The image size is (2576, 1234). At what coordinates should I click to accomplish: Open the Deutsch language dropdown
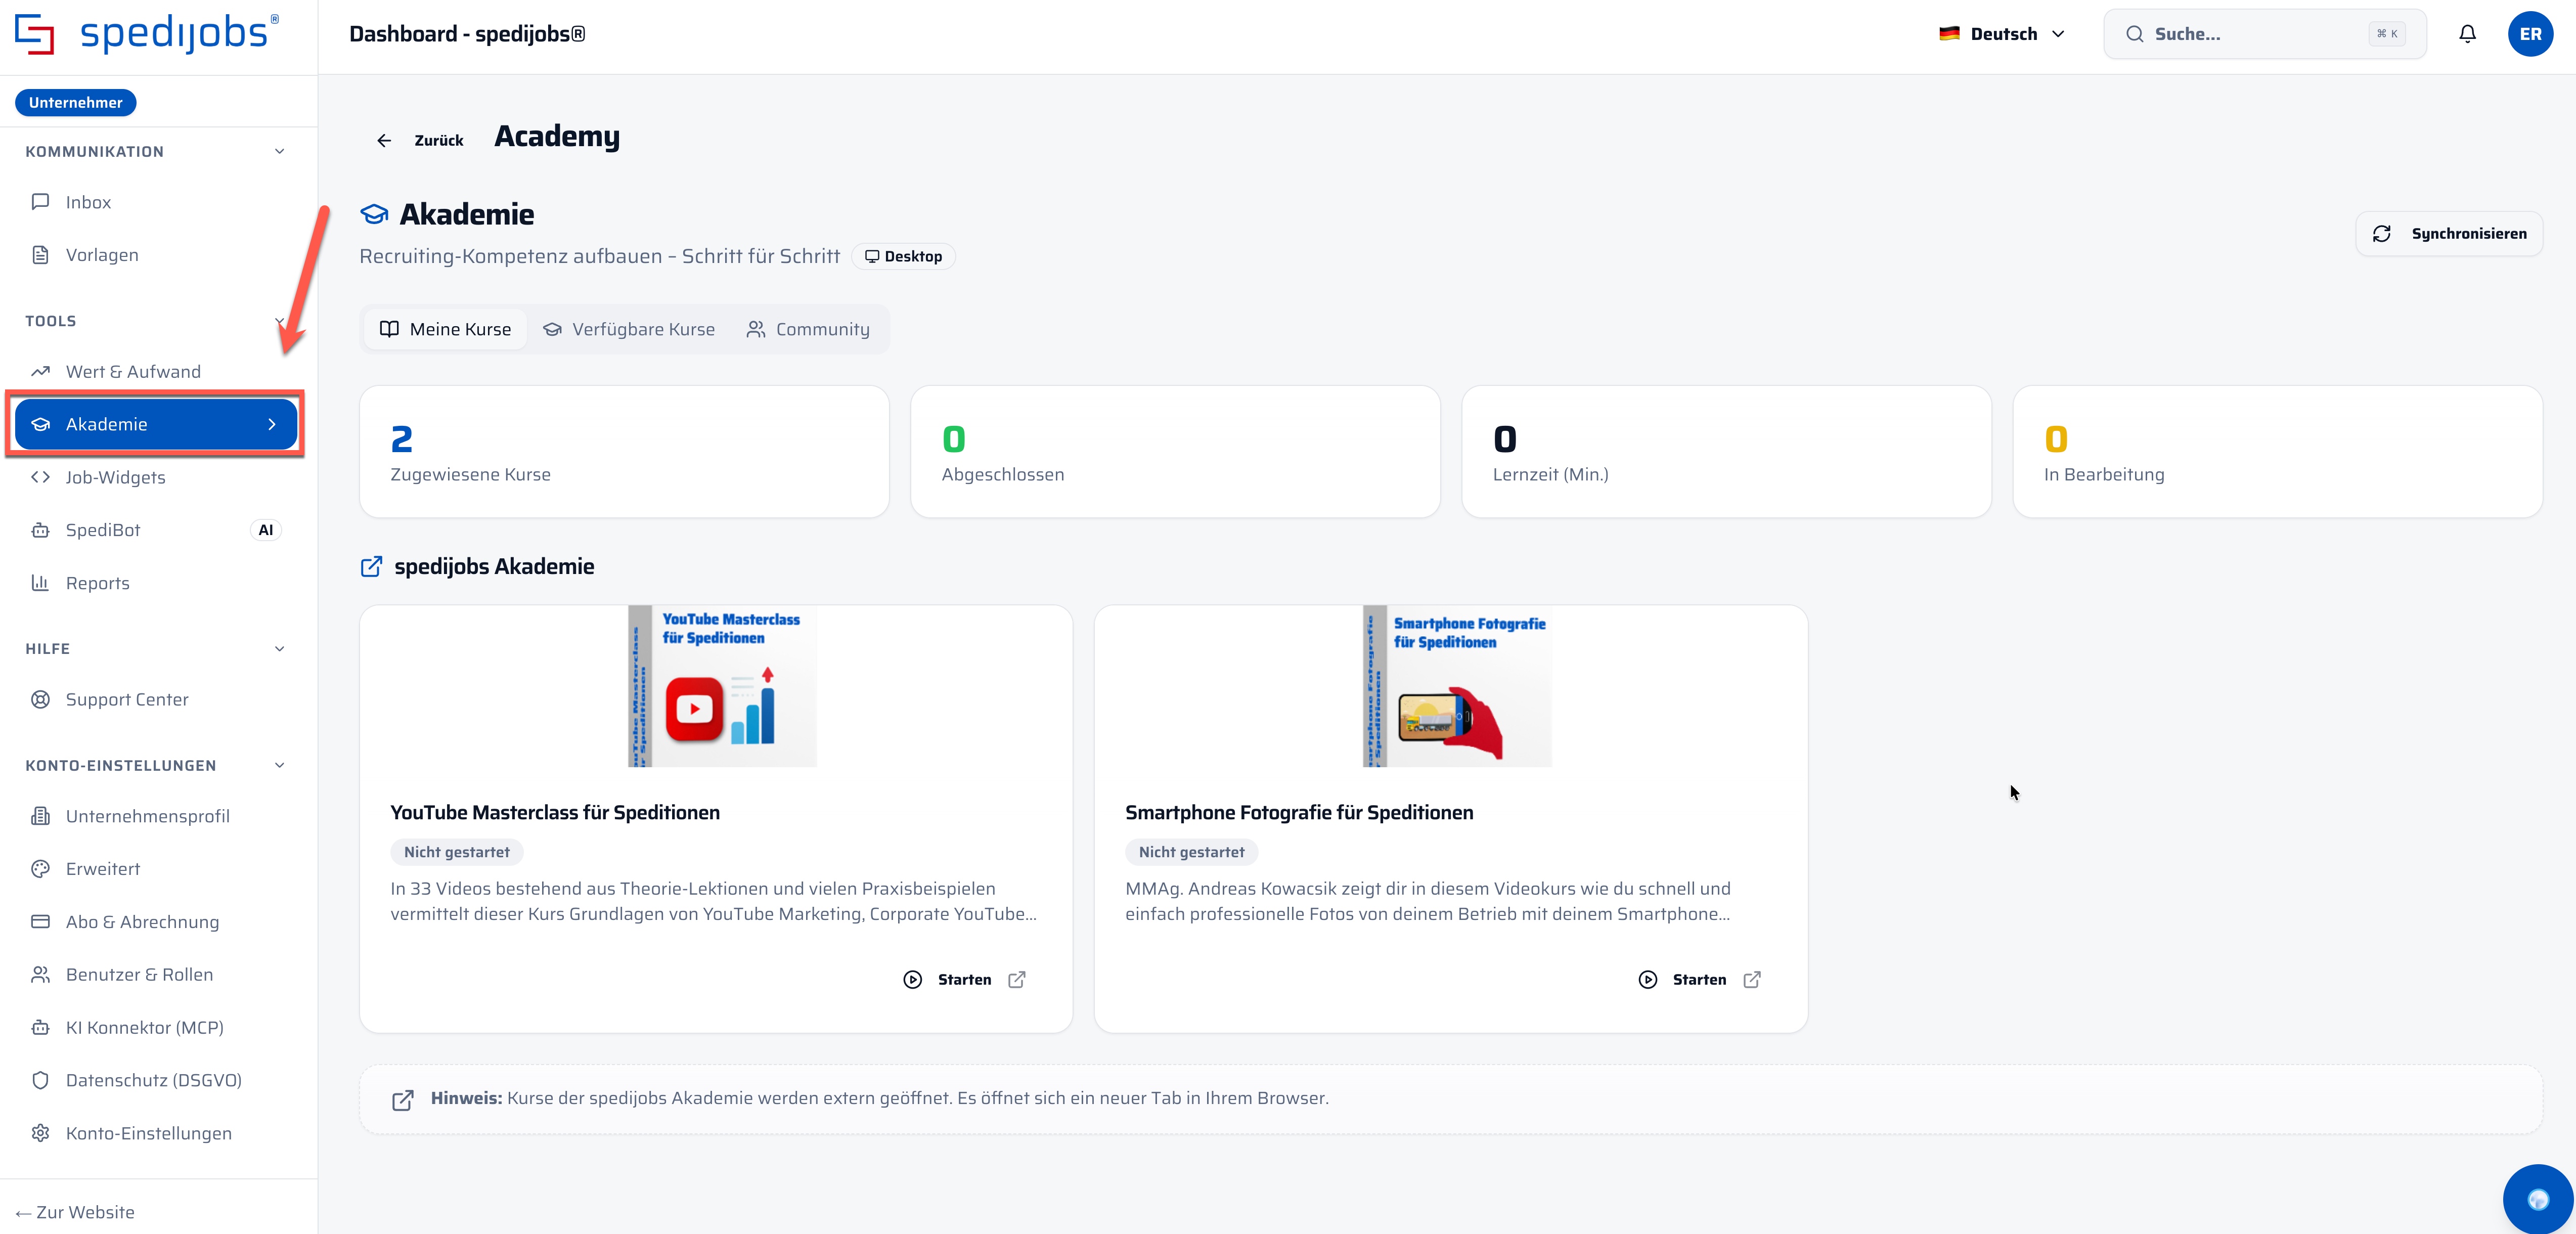tap(2002, 34)
